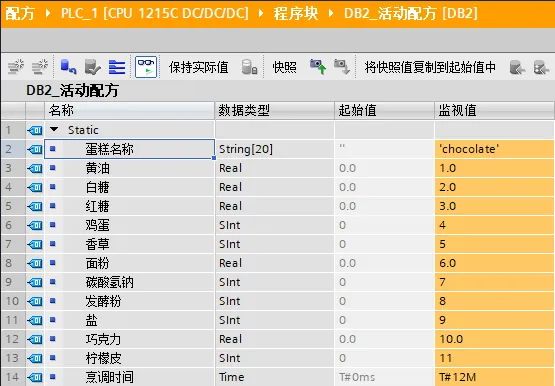Toggle the Monitor all glasses button
Screen dimensions: 555x386
point(146,67)
